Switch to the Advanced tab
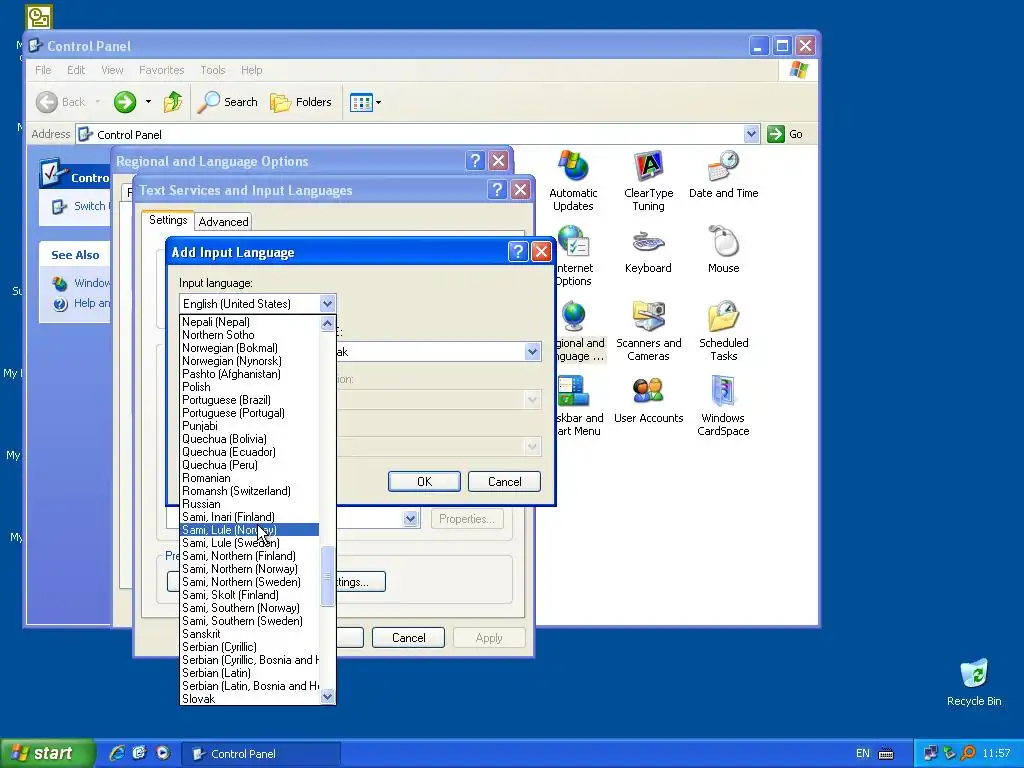Image resolution: width=1024 pixels, height=768 pixels. point(223,221)
